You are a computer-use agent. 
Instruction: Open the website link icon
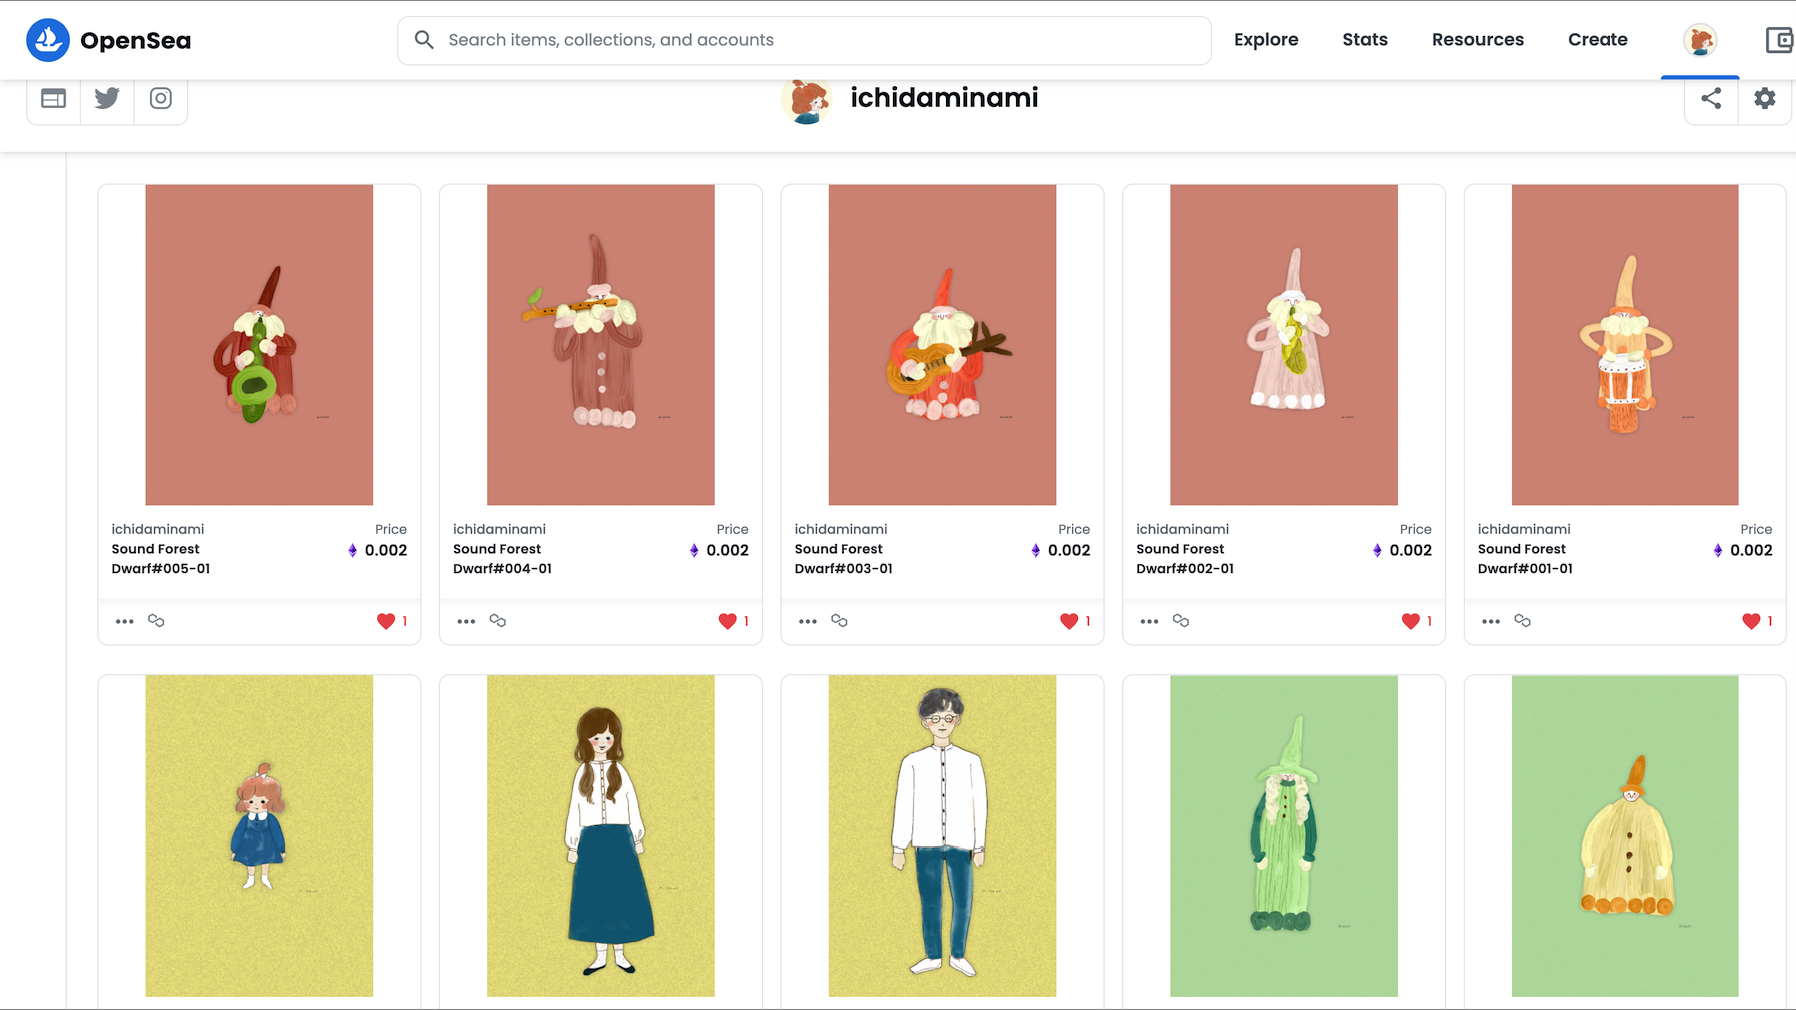[54, 98]
